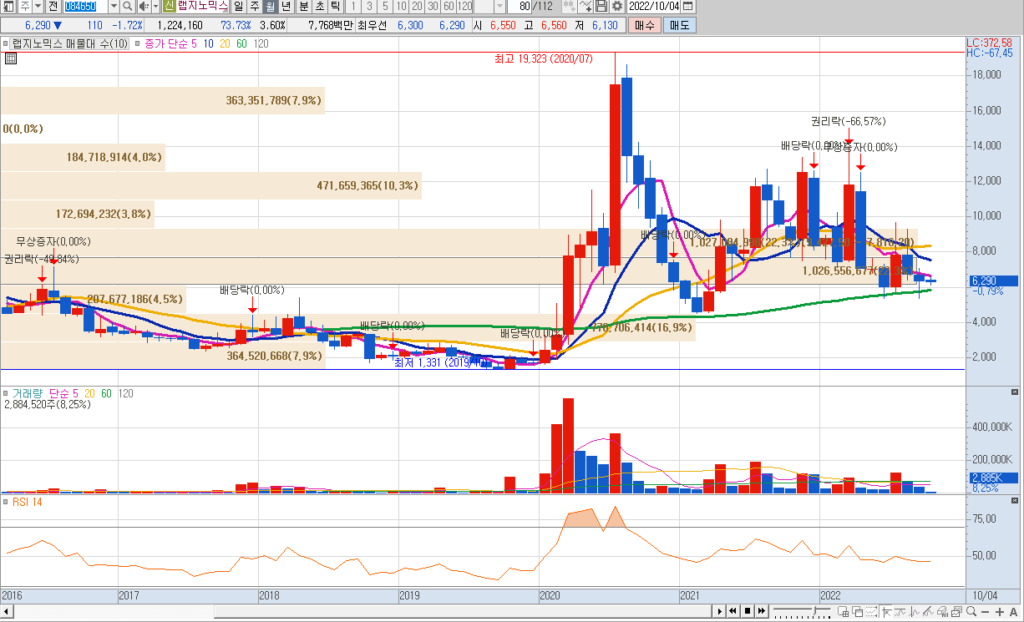Click the speaker sound icon
The width and height of the screenshot is (1024, 622).
point(142,6)
